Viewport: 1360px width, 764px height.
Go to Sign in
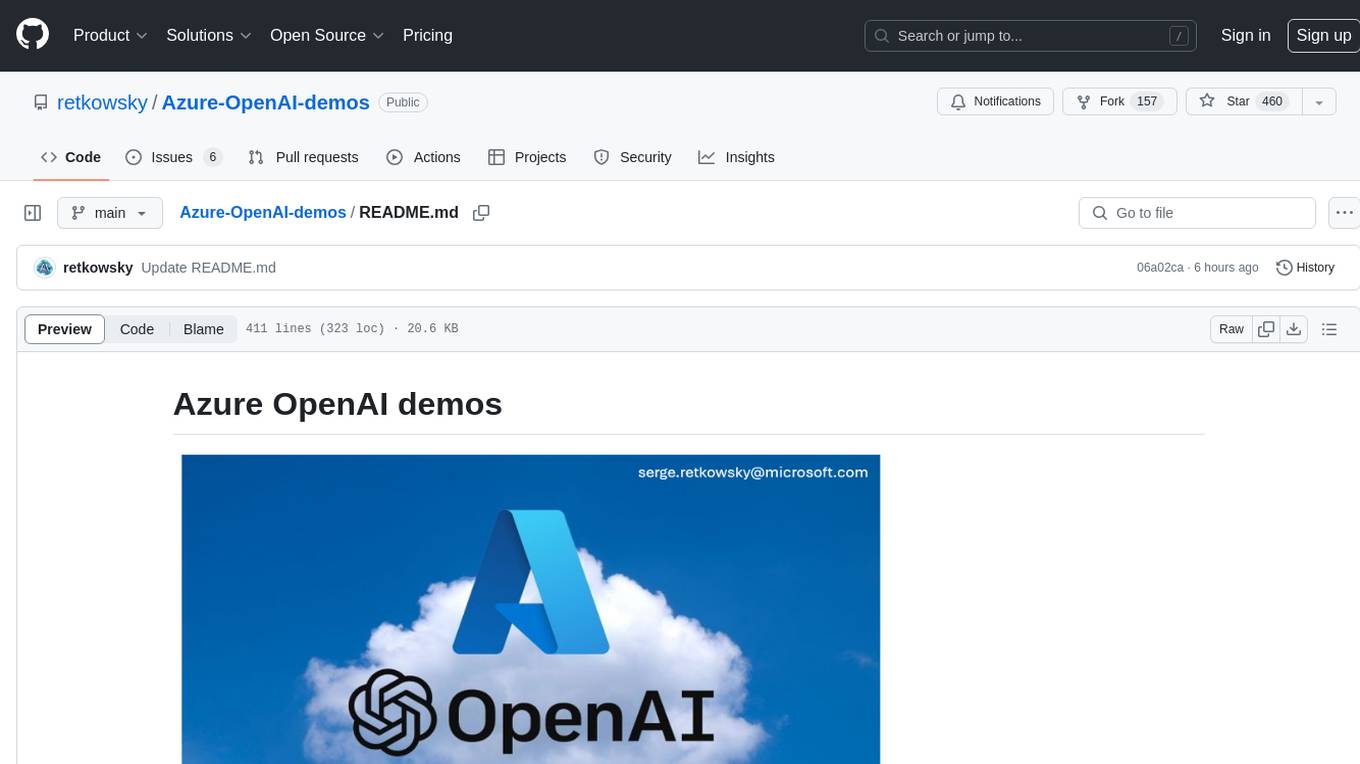1245,35
